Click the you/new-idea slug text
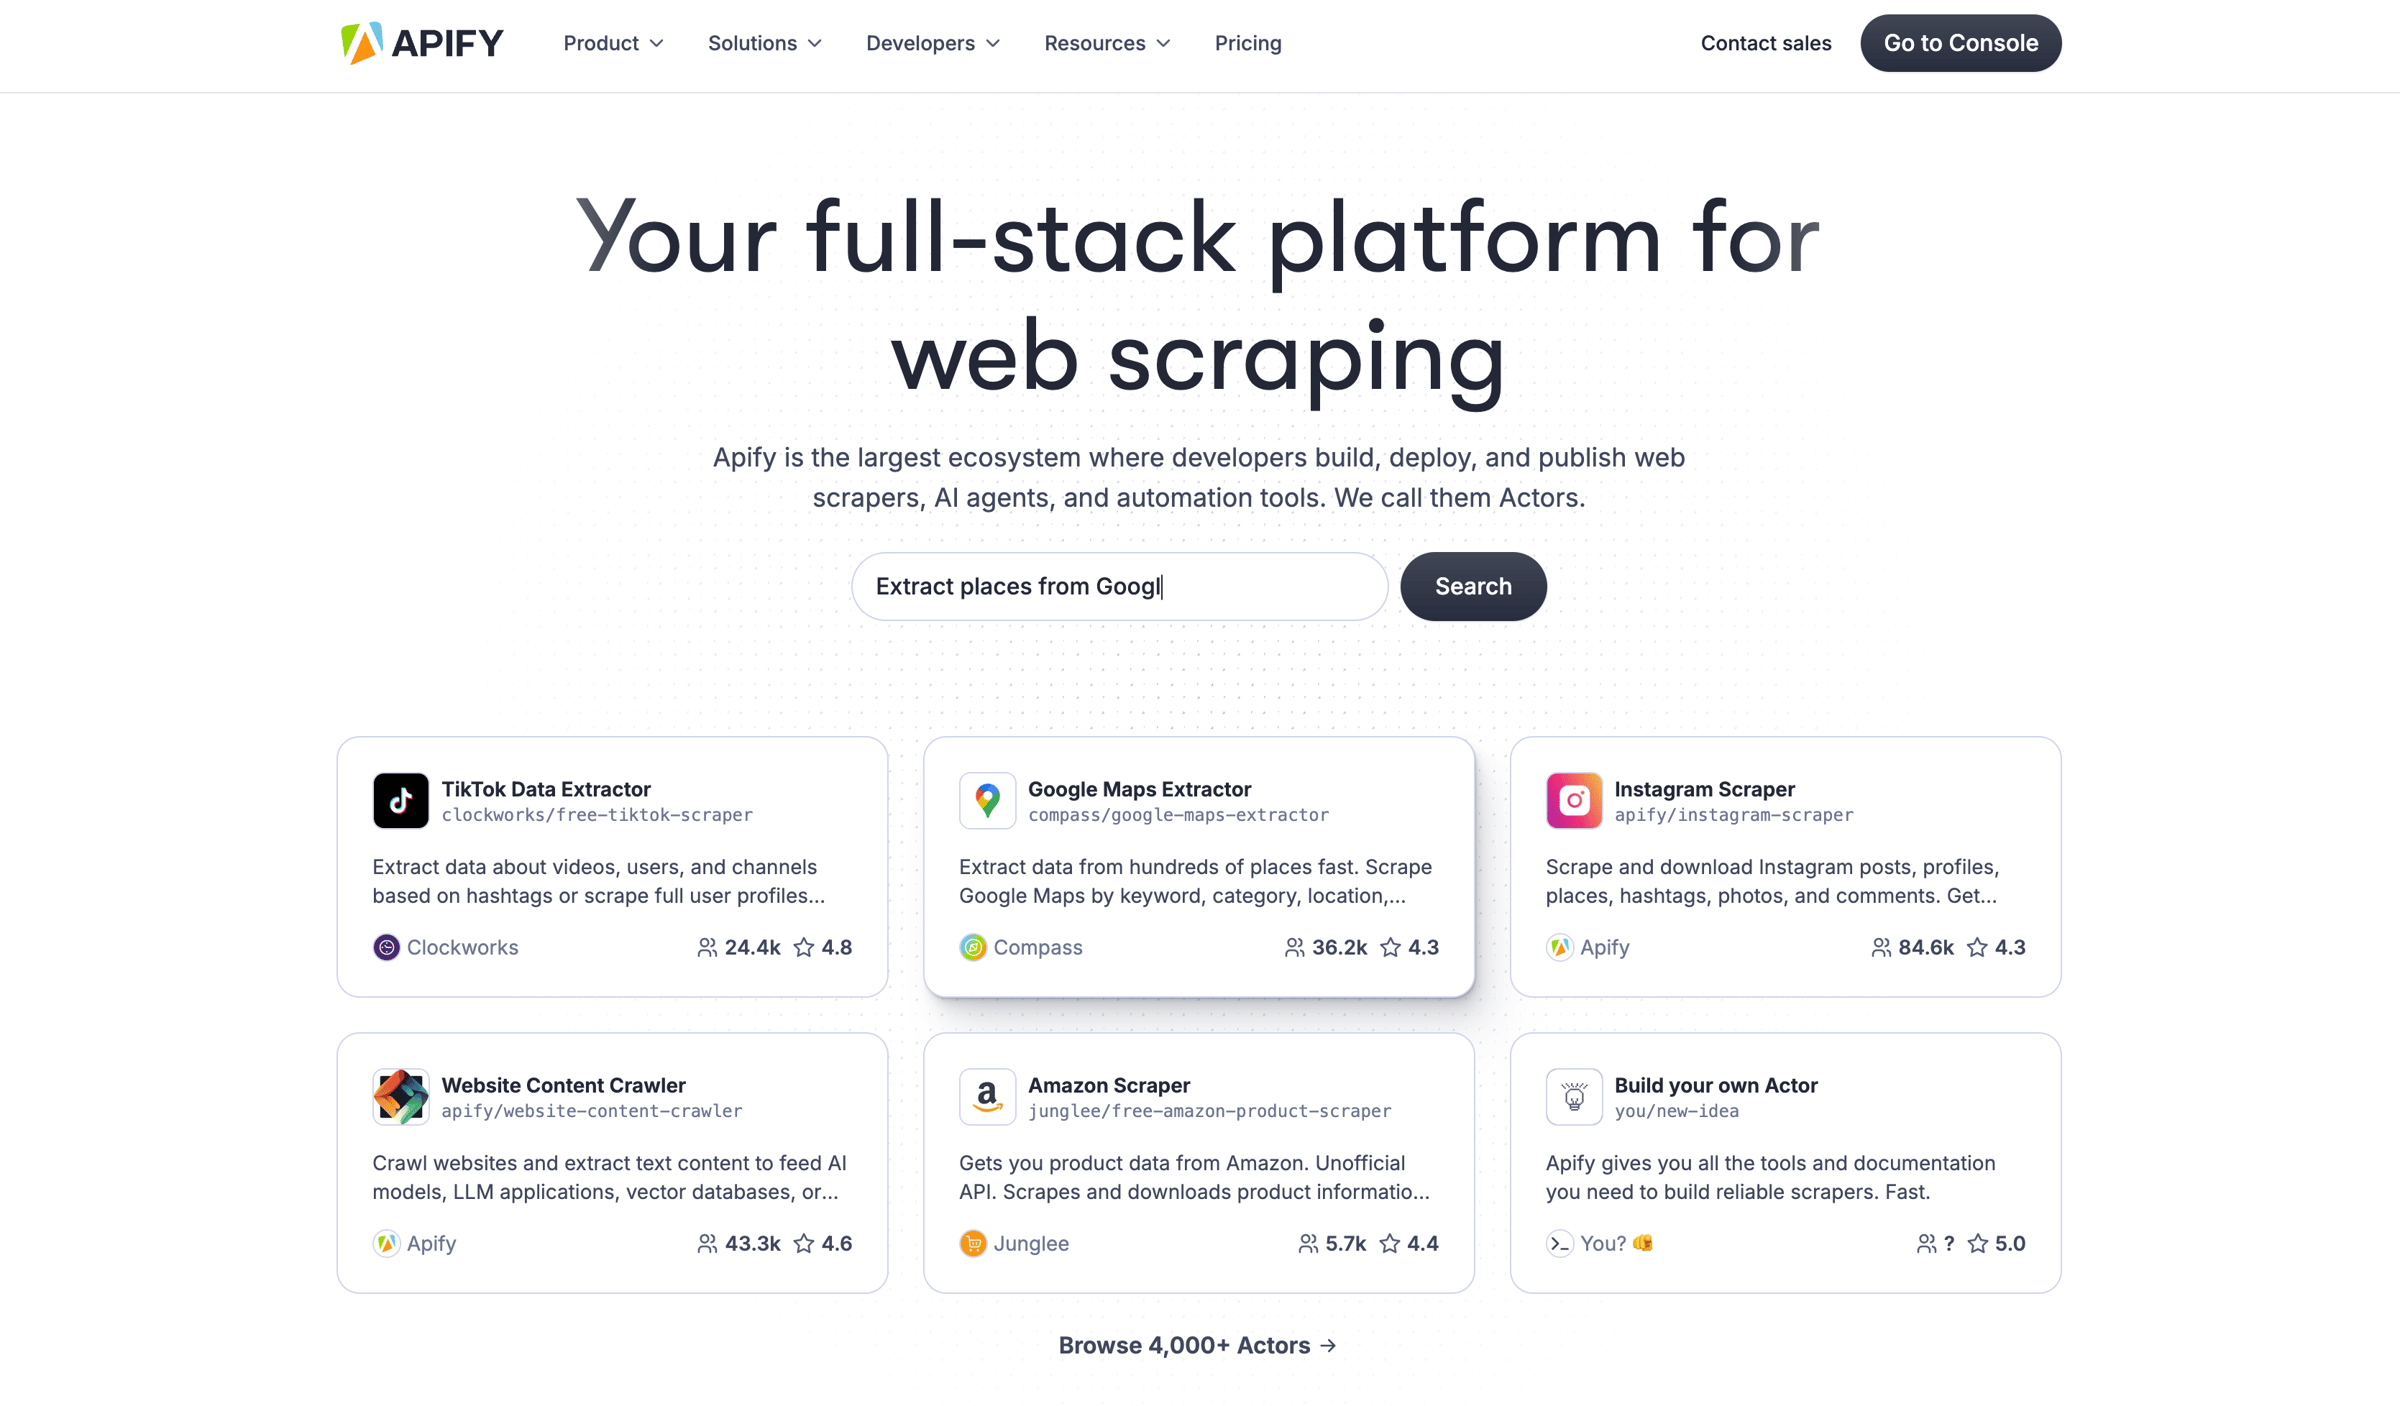This screenshot has height=1406, width=2400. [1676, 1111]
